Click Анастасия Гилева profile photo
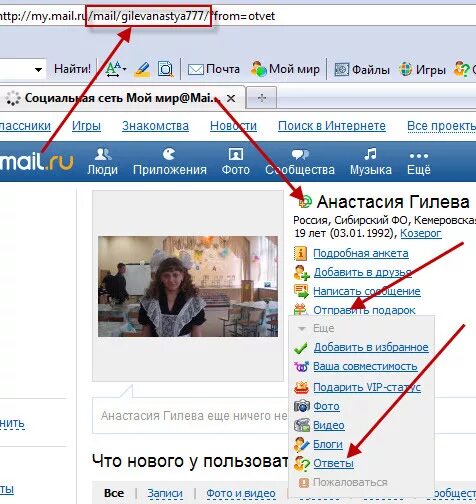The height and width of the screenshot is (504, 476). (x=188, y=286)
